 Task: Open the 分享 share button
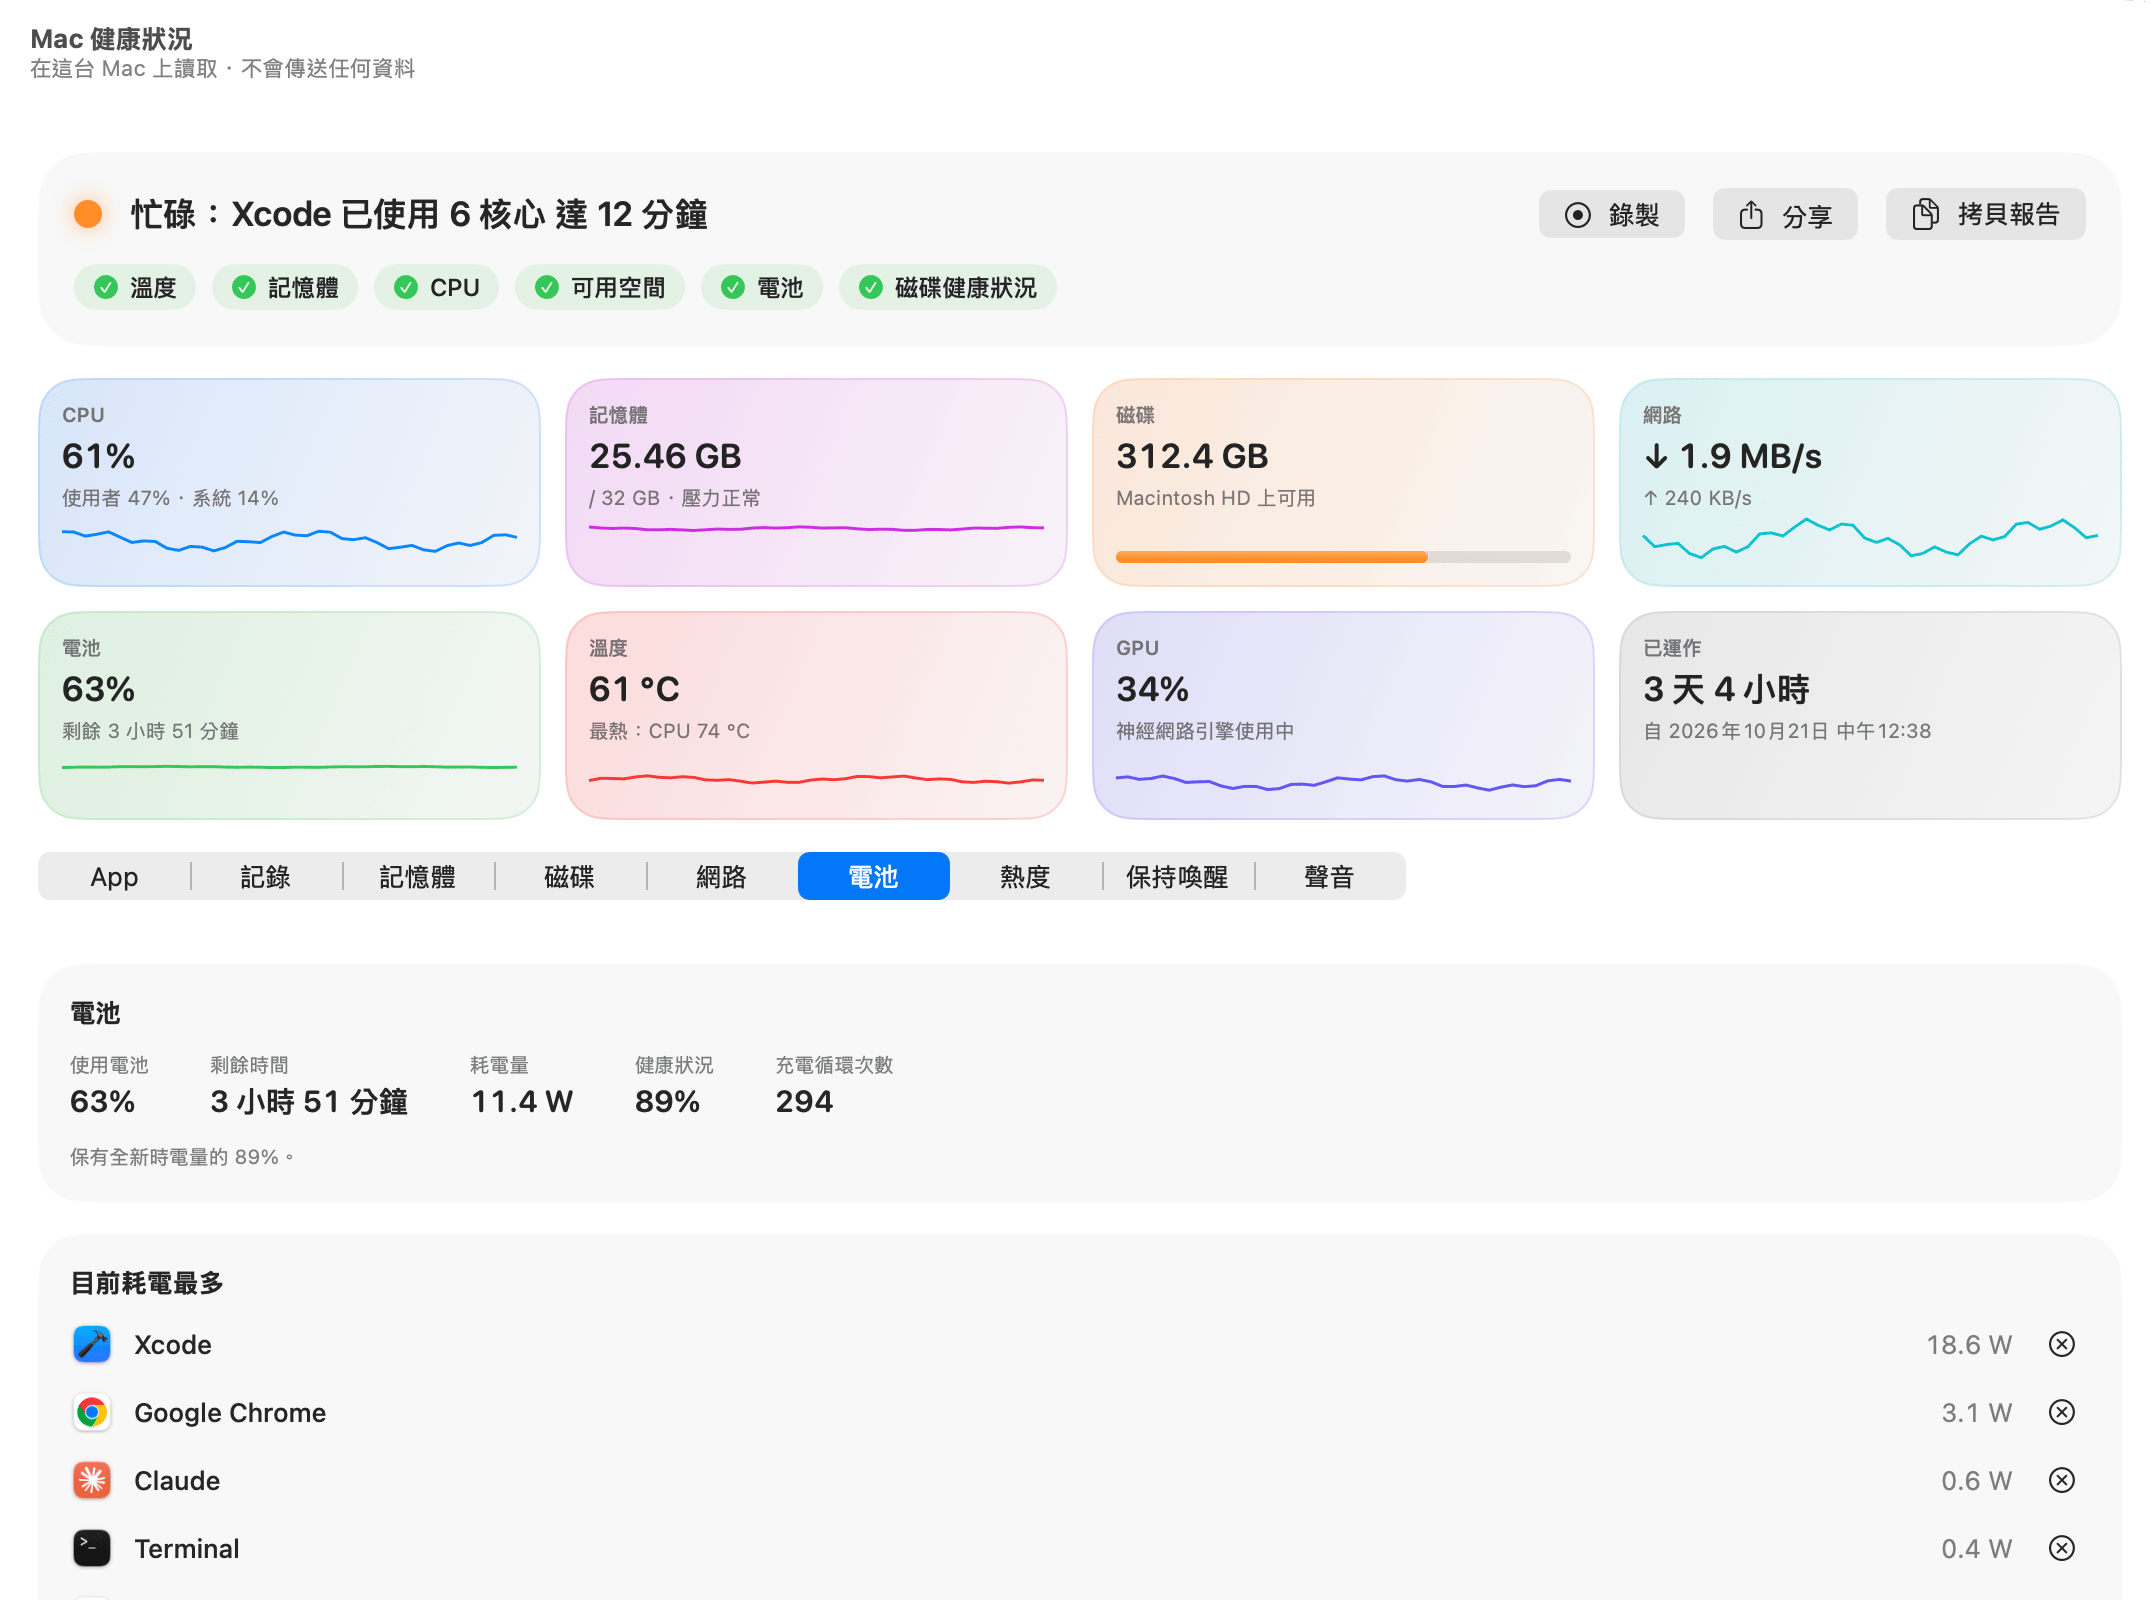pyautogui.click(x=1785, y=214)
